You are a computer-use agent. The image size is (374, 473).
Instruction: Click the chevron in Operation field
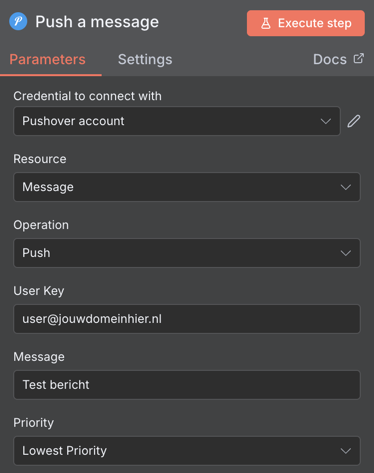pos(346,253)
